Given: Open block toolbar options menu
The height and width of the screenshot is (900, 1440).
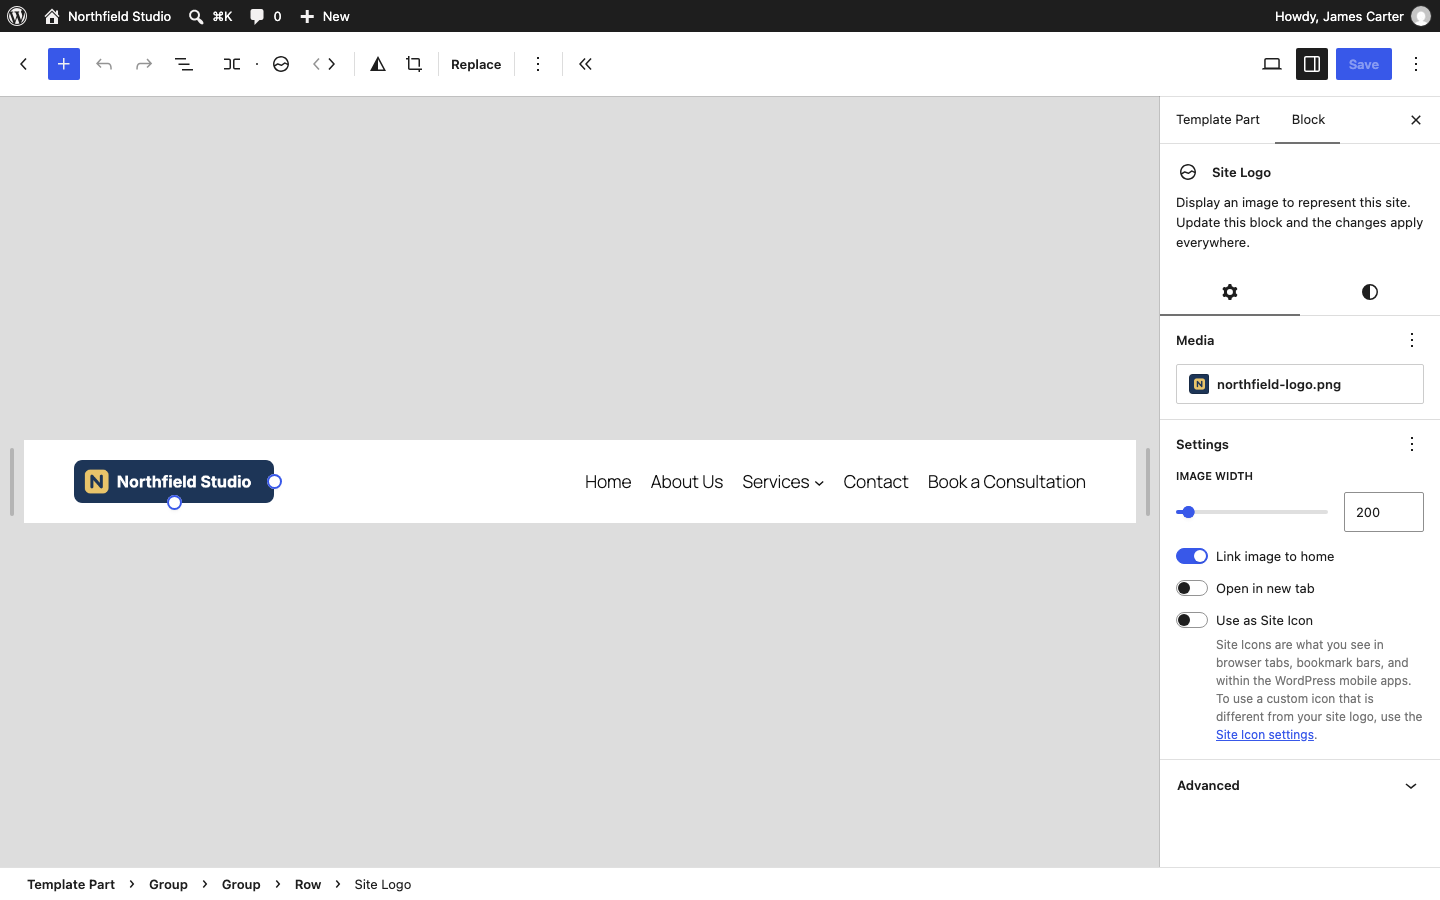Looking at the screenshot, I should pos(538,64).
